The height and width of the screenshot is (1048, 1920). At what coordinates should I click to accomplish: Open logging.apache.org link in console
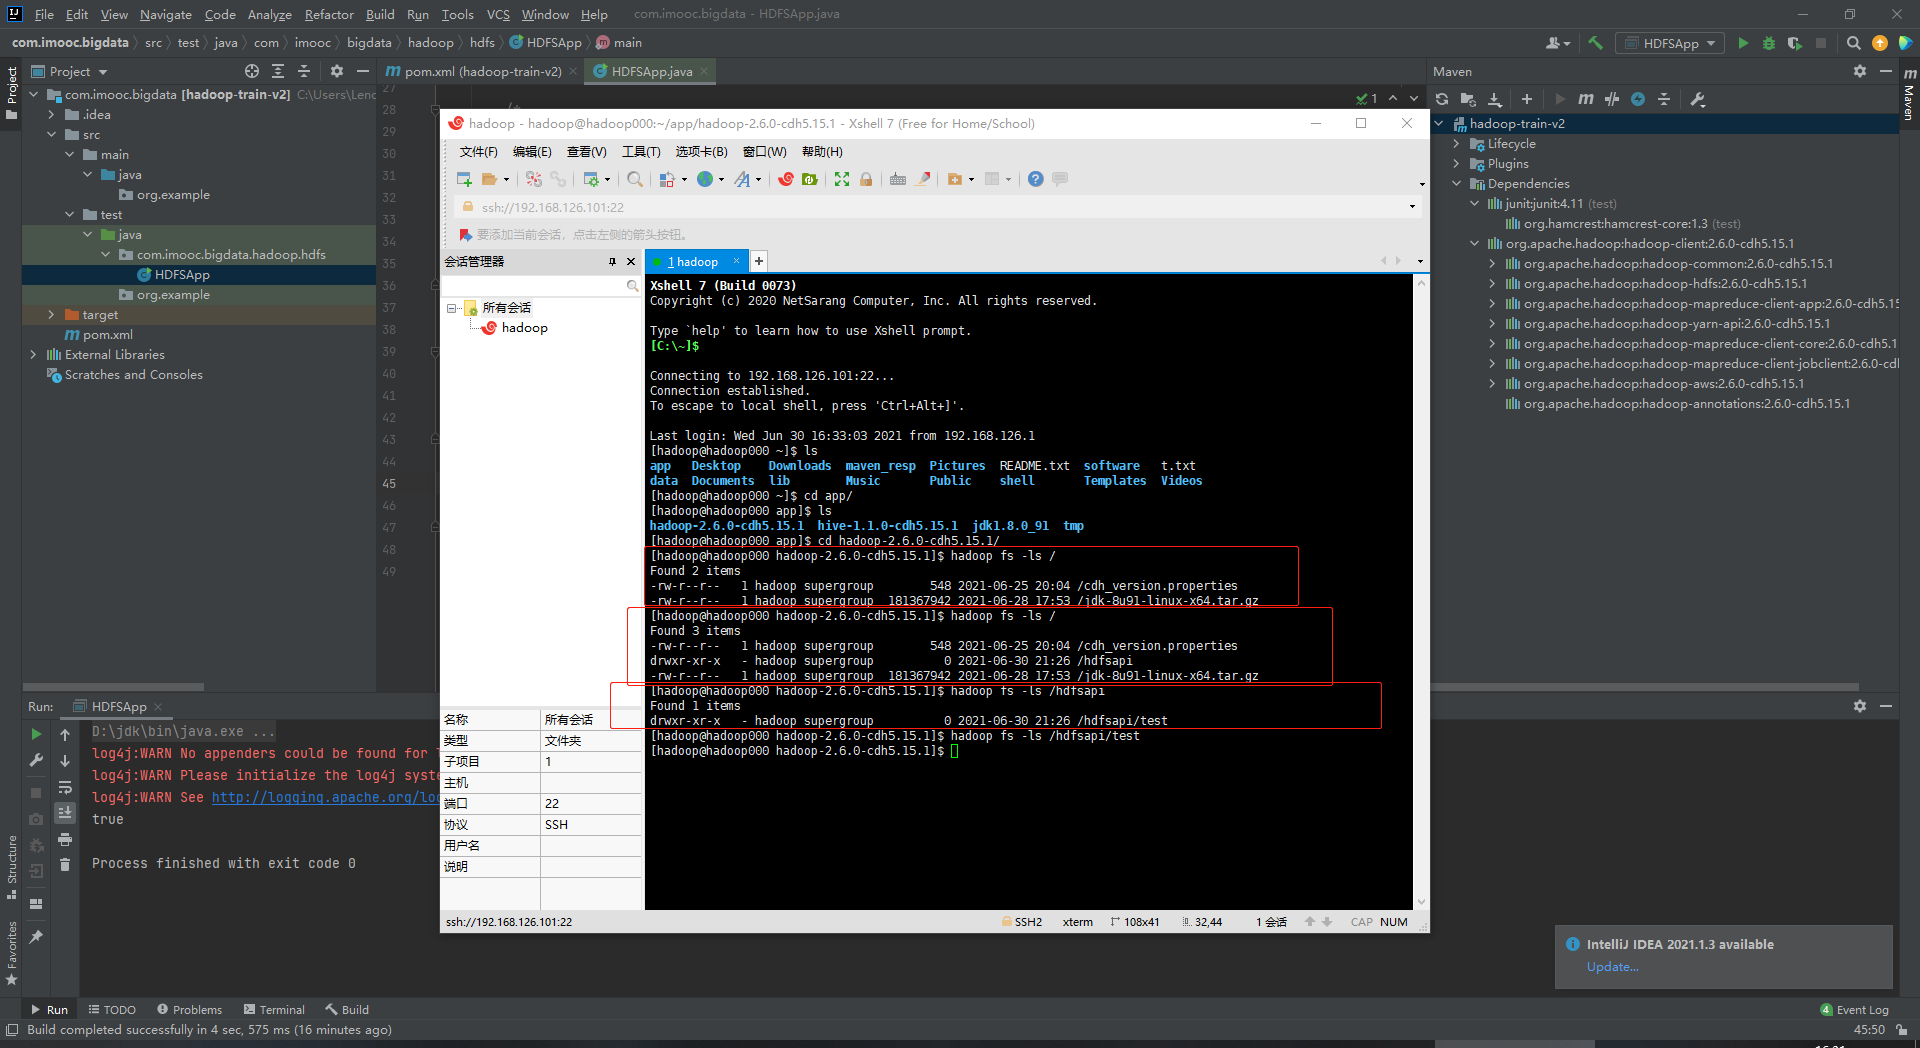(325, 797)
